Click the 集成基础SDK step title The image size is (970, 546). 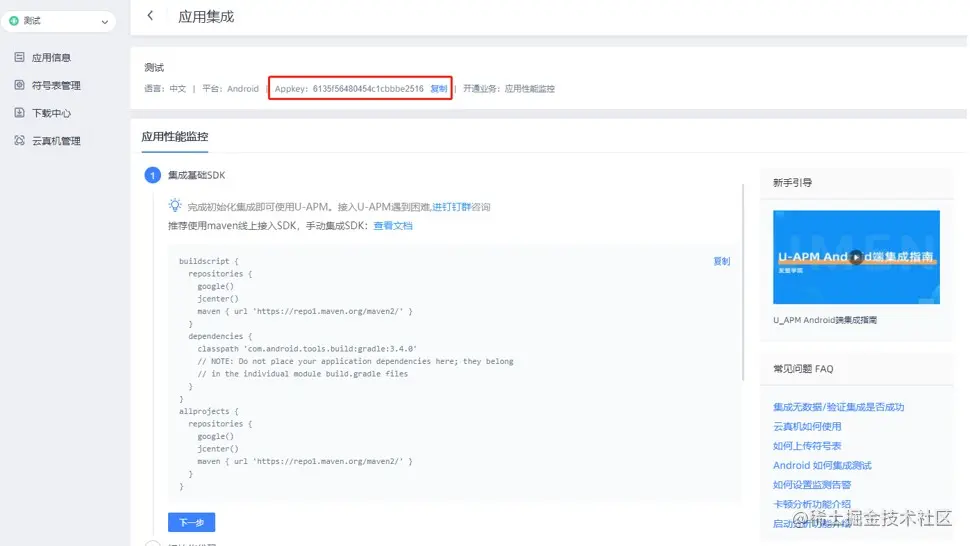pos(197,175)
